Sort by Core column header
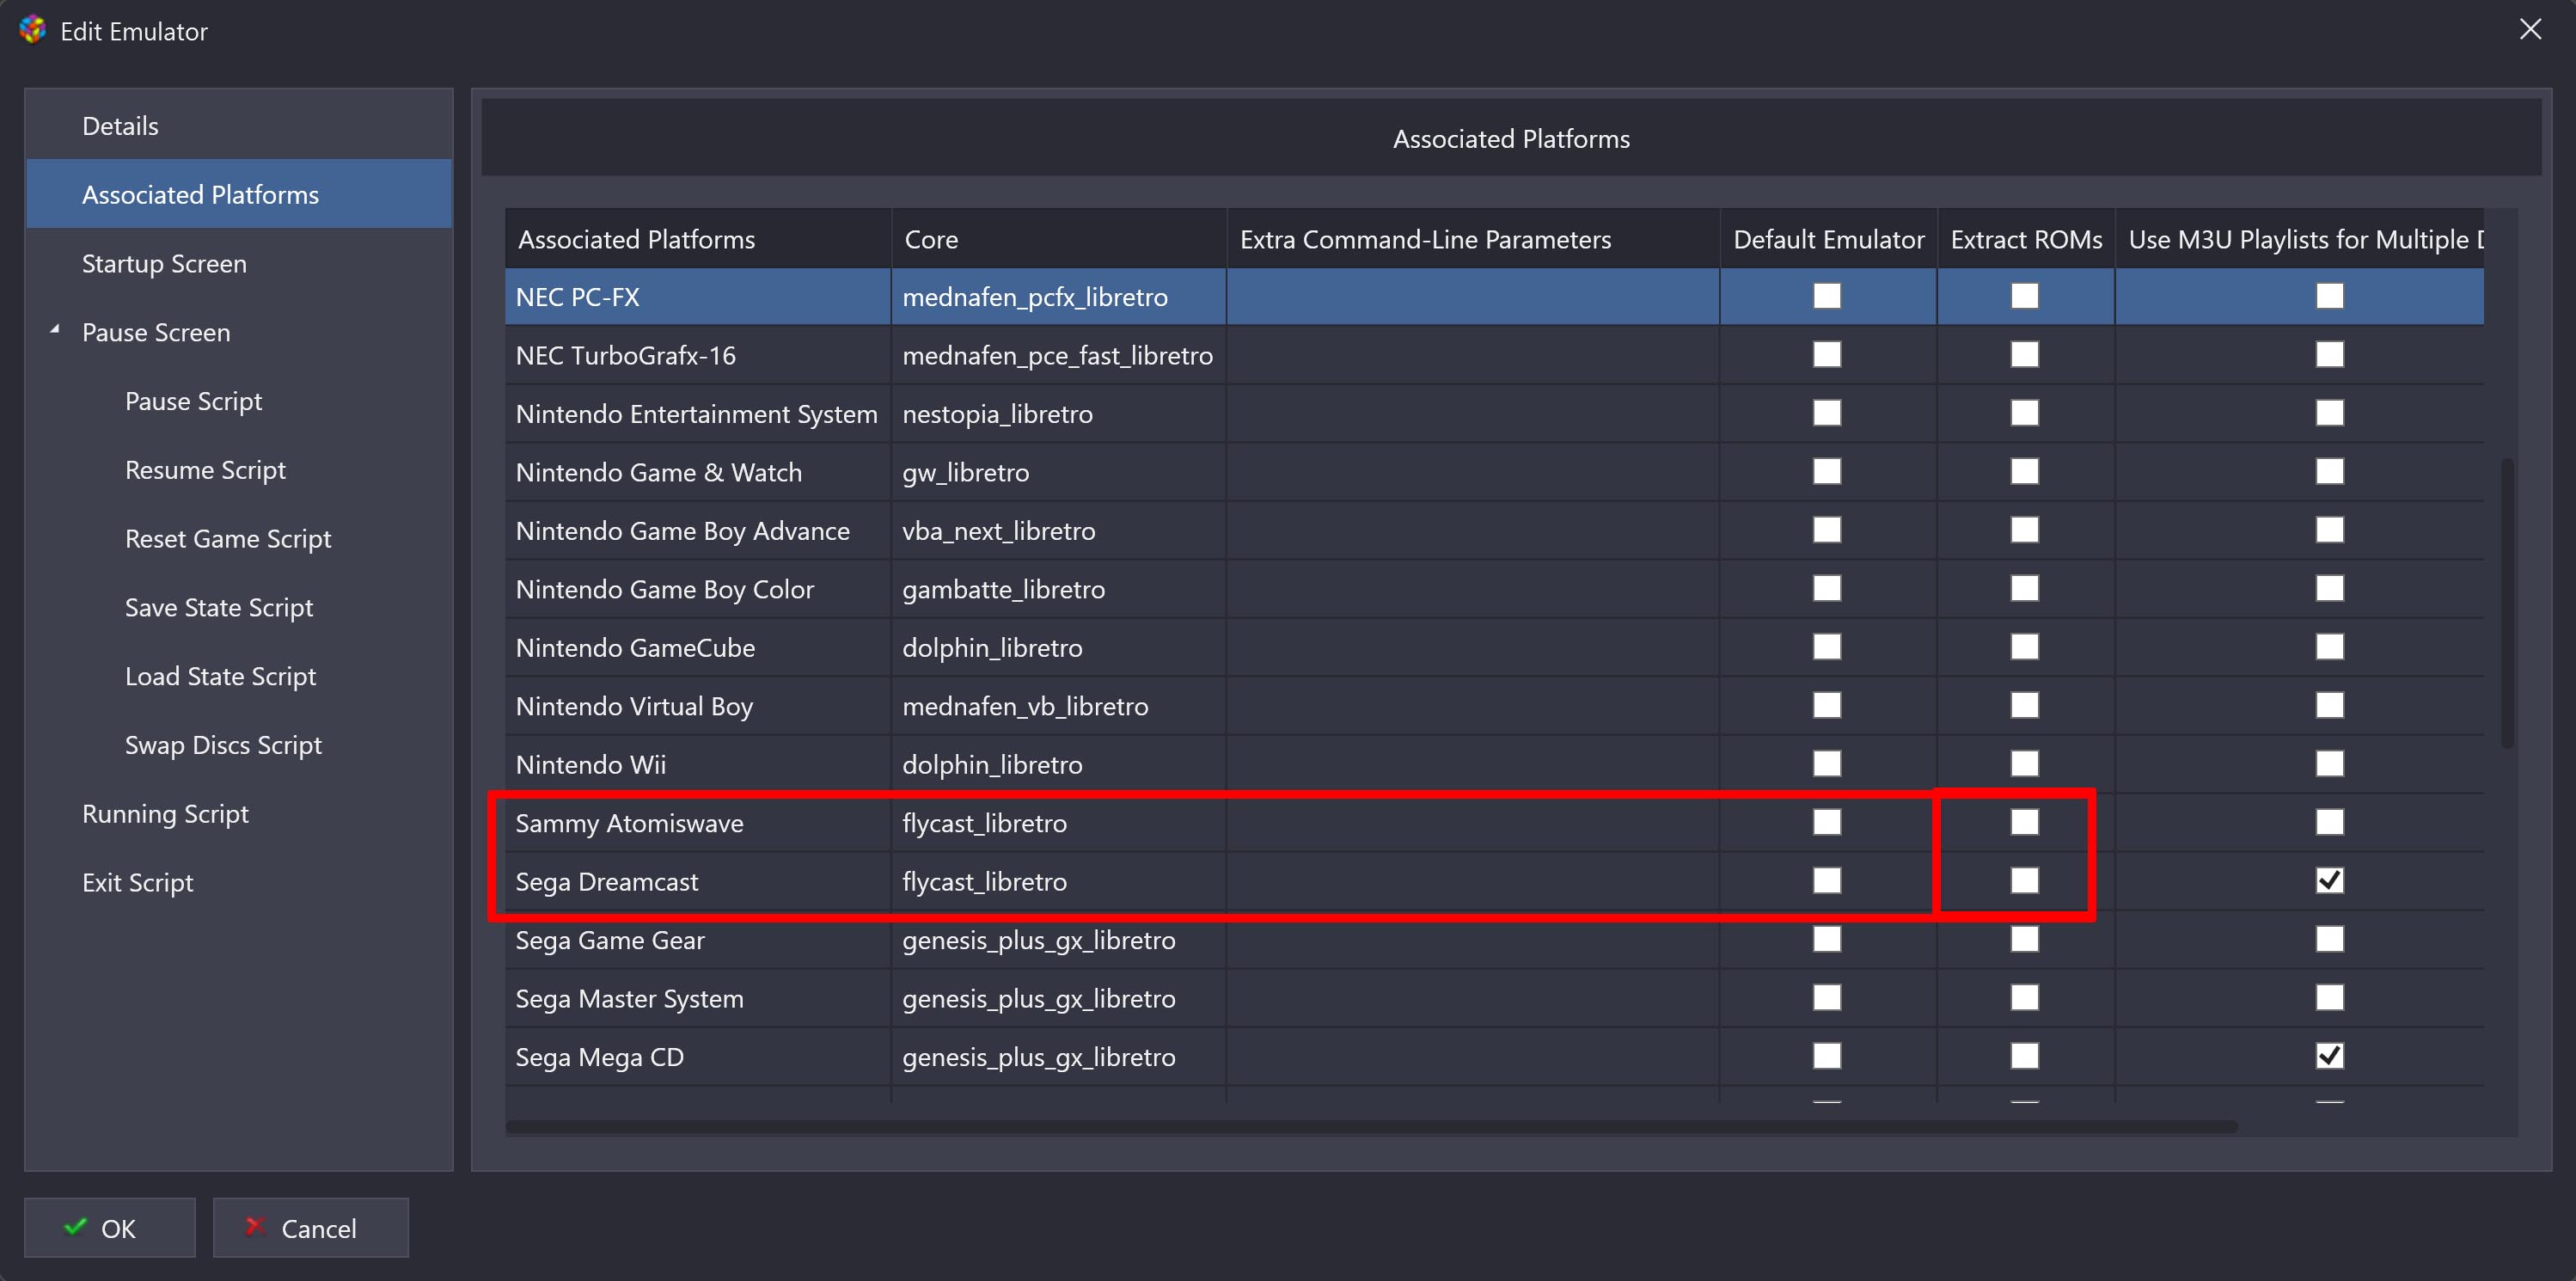 (x=1059, y=239)
